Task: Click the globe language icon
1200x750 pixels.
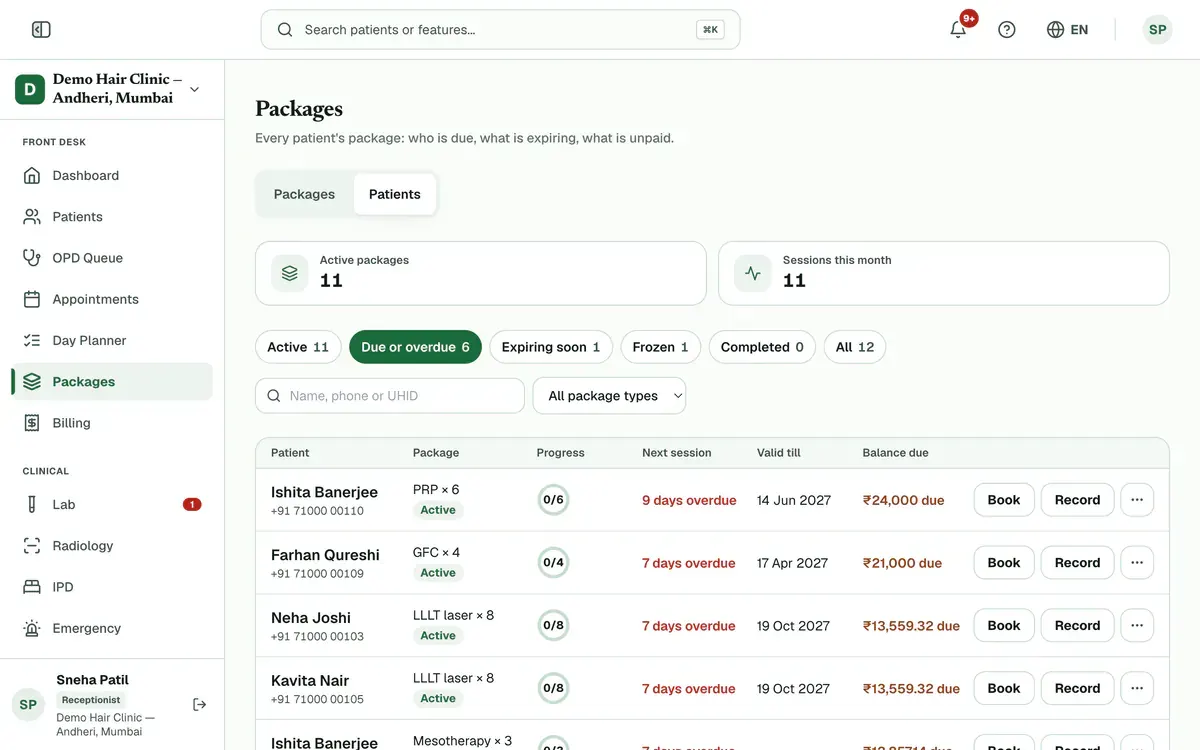Action: pos(1055,30)
